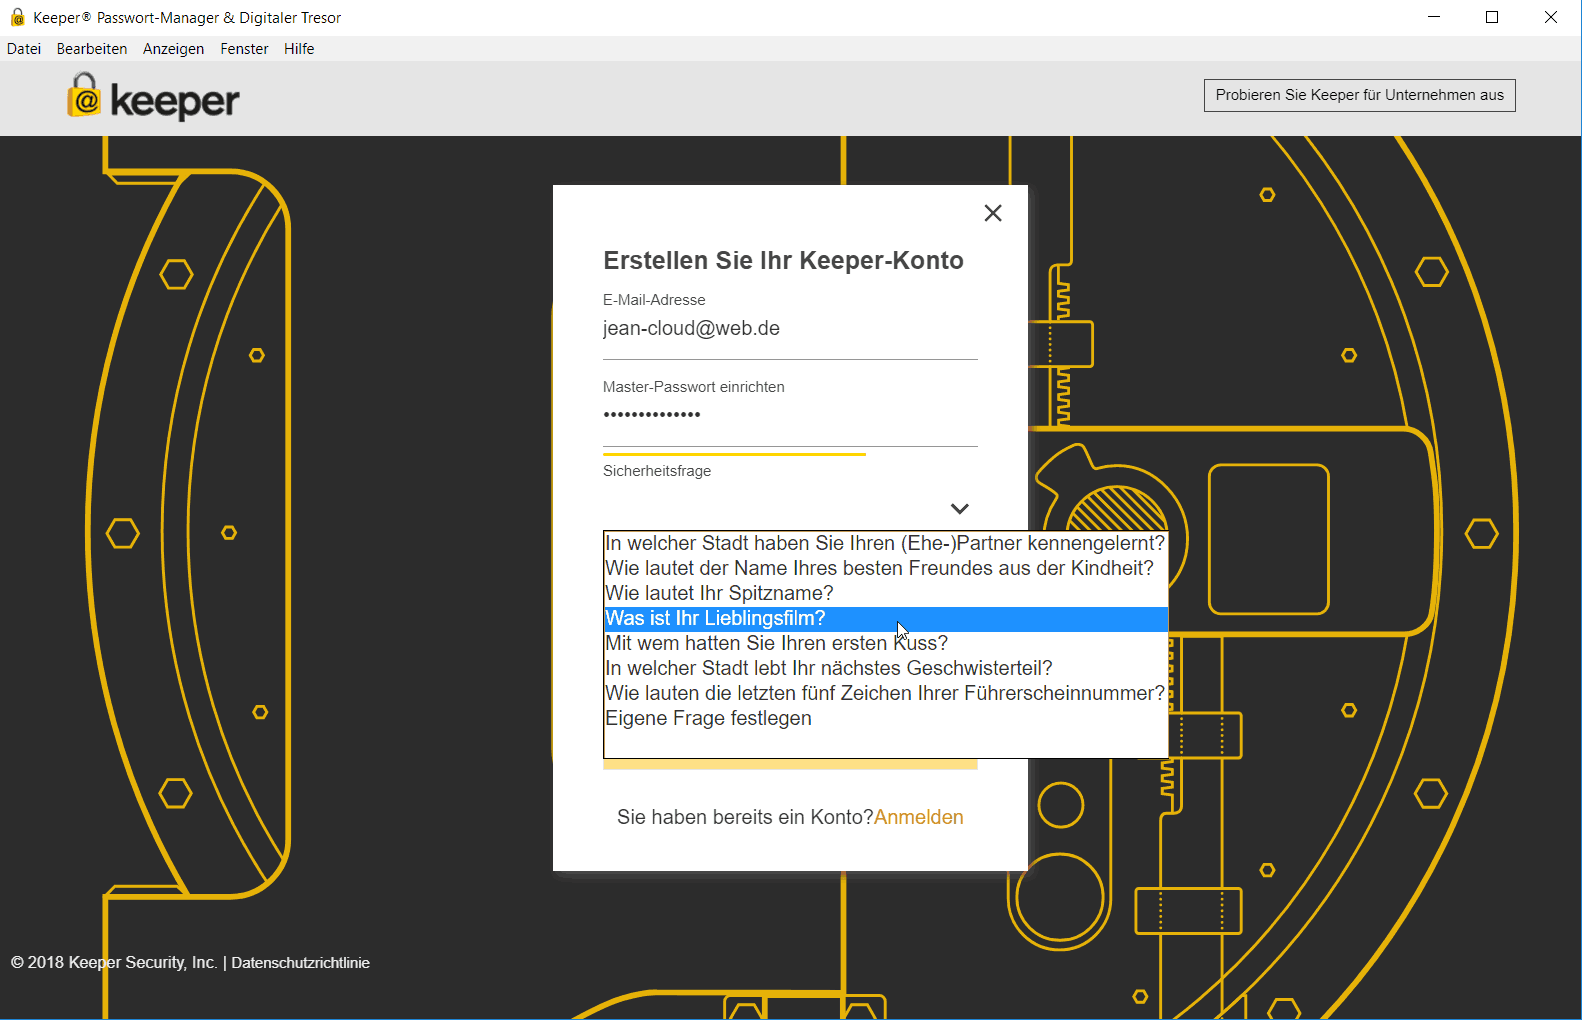
Task: Click the keeper wordmark in the header
Action: tap(175, 101)
